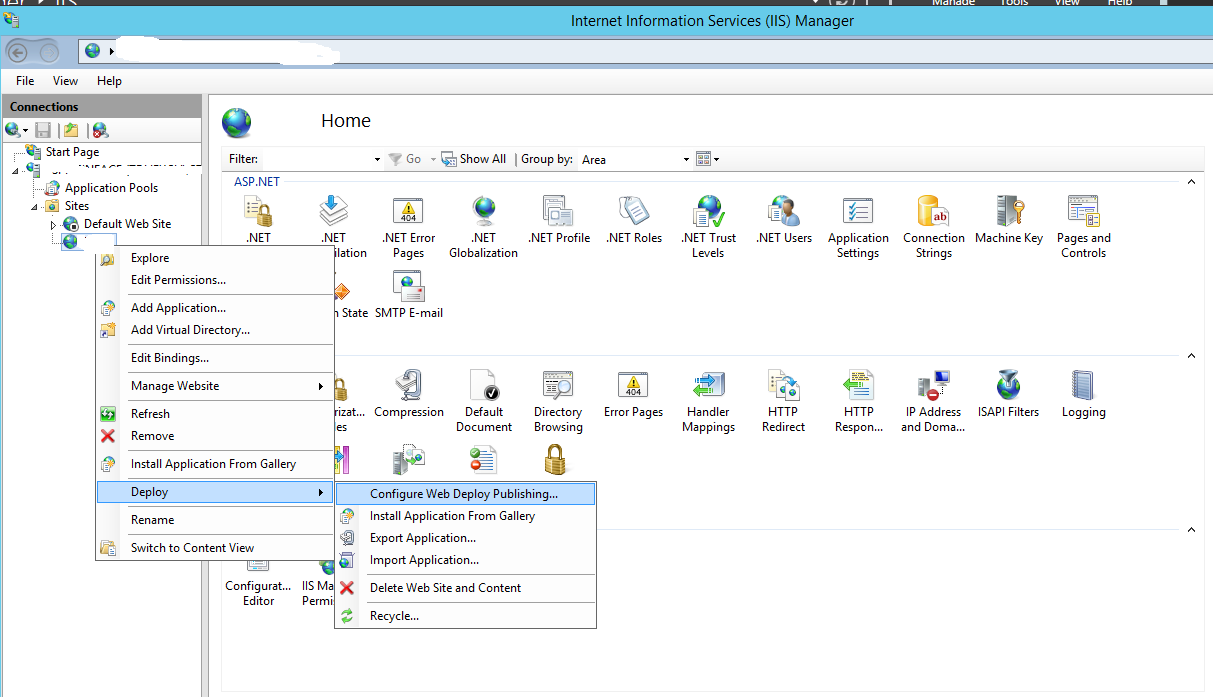Collapse the Sites tree node
This screenshot has height=697, width=1213.
35,206
